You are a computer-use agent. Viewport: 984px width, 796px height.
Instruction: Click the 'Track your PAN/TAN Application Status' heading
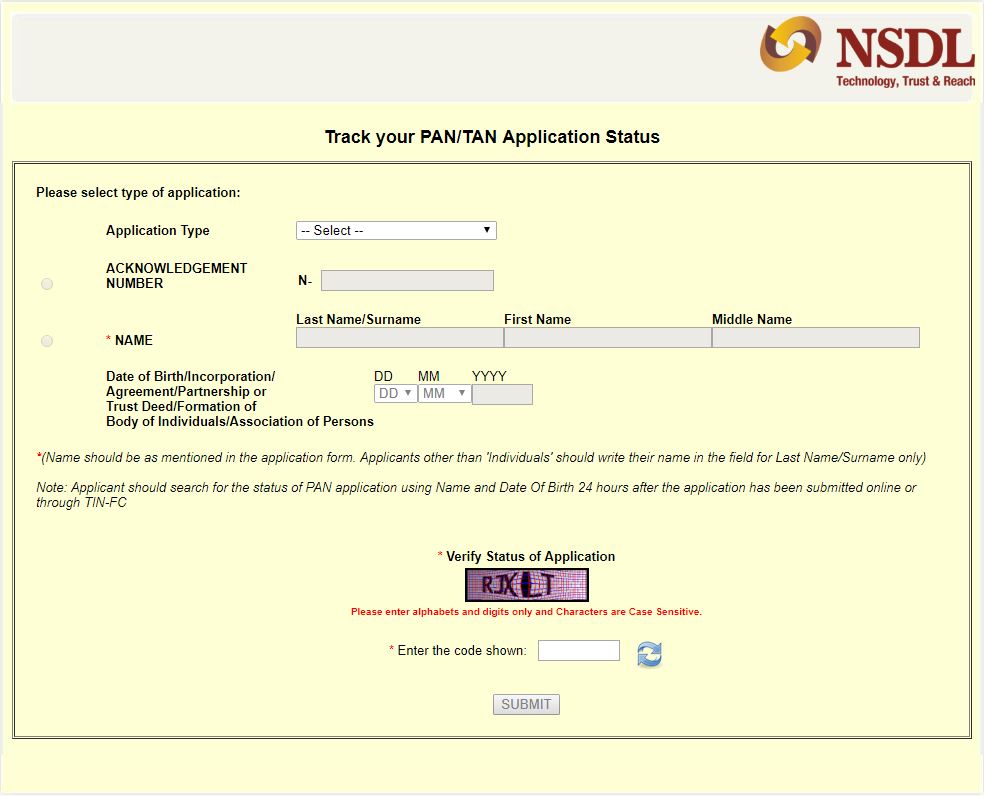coord(492,137)
